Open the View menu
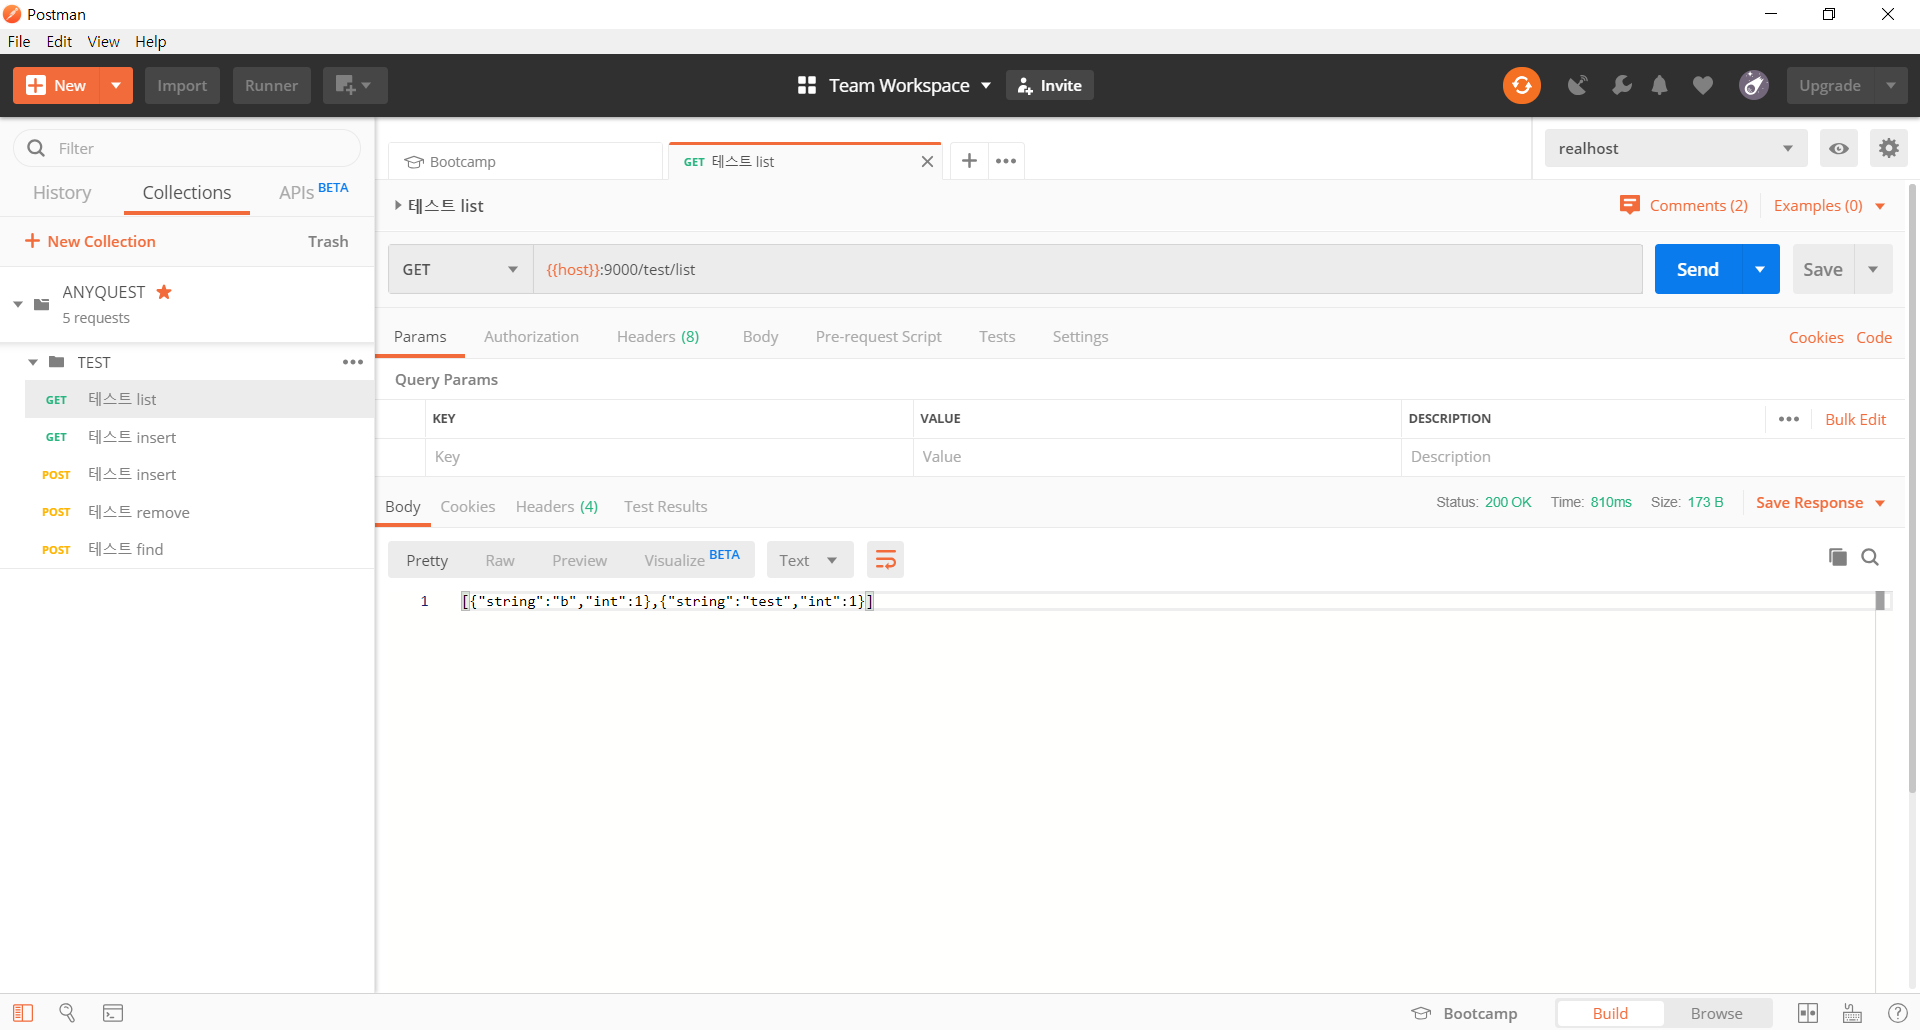The height and width of the screenshot is (1030, 1920). click(x=103, y=41)
